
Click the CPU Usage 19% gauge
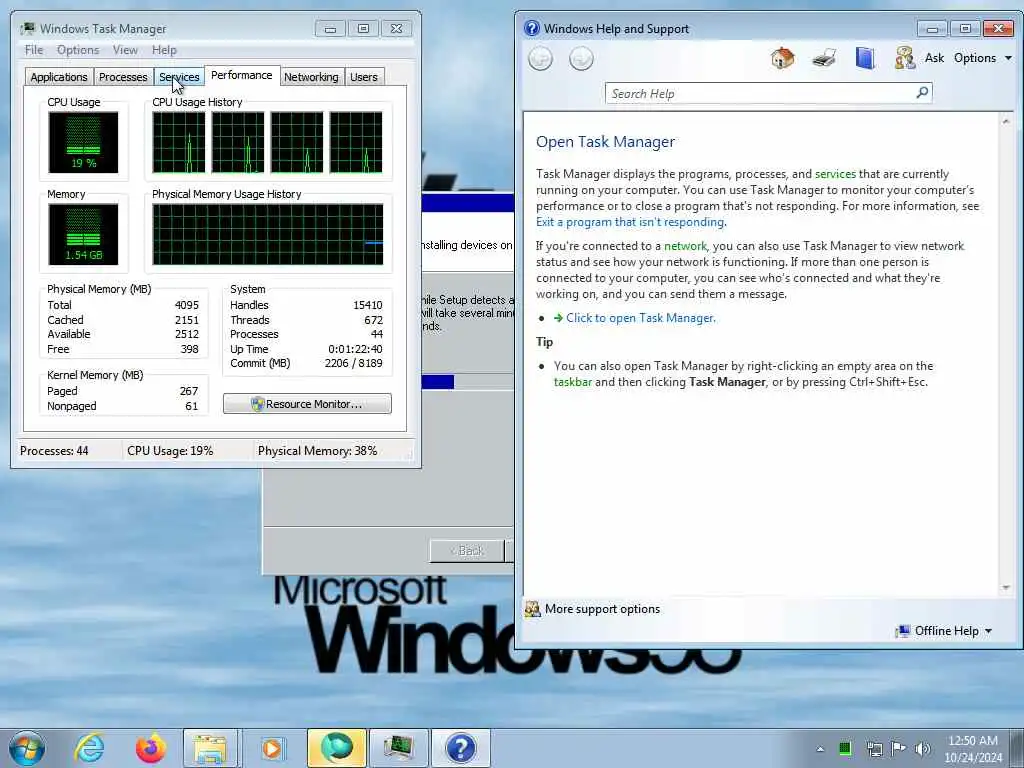point(83,142)
